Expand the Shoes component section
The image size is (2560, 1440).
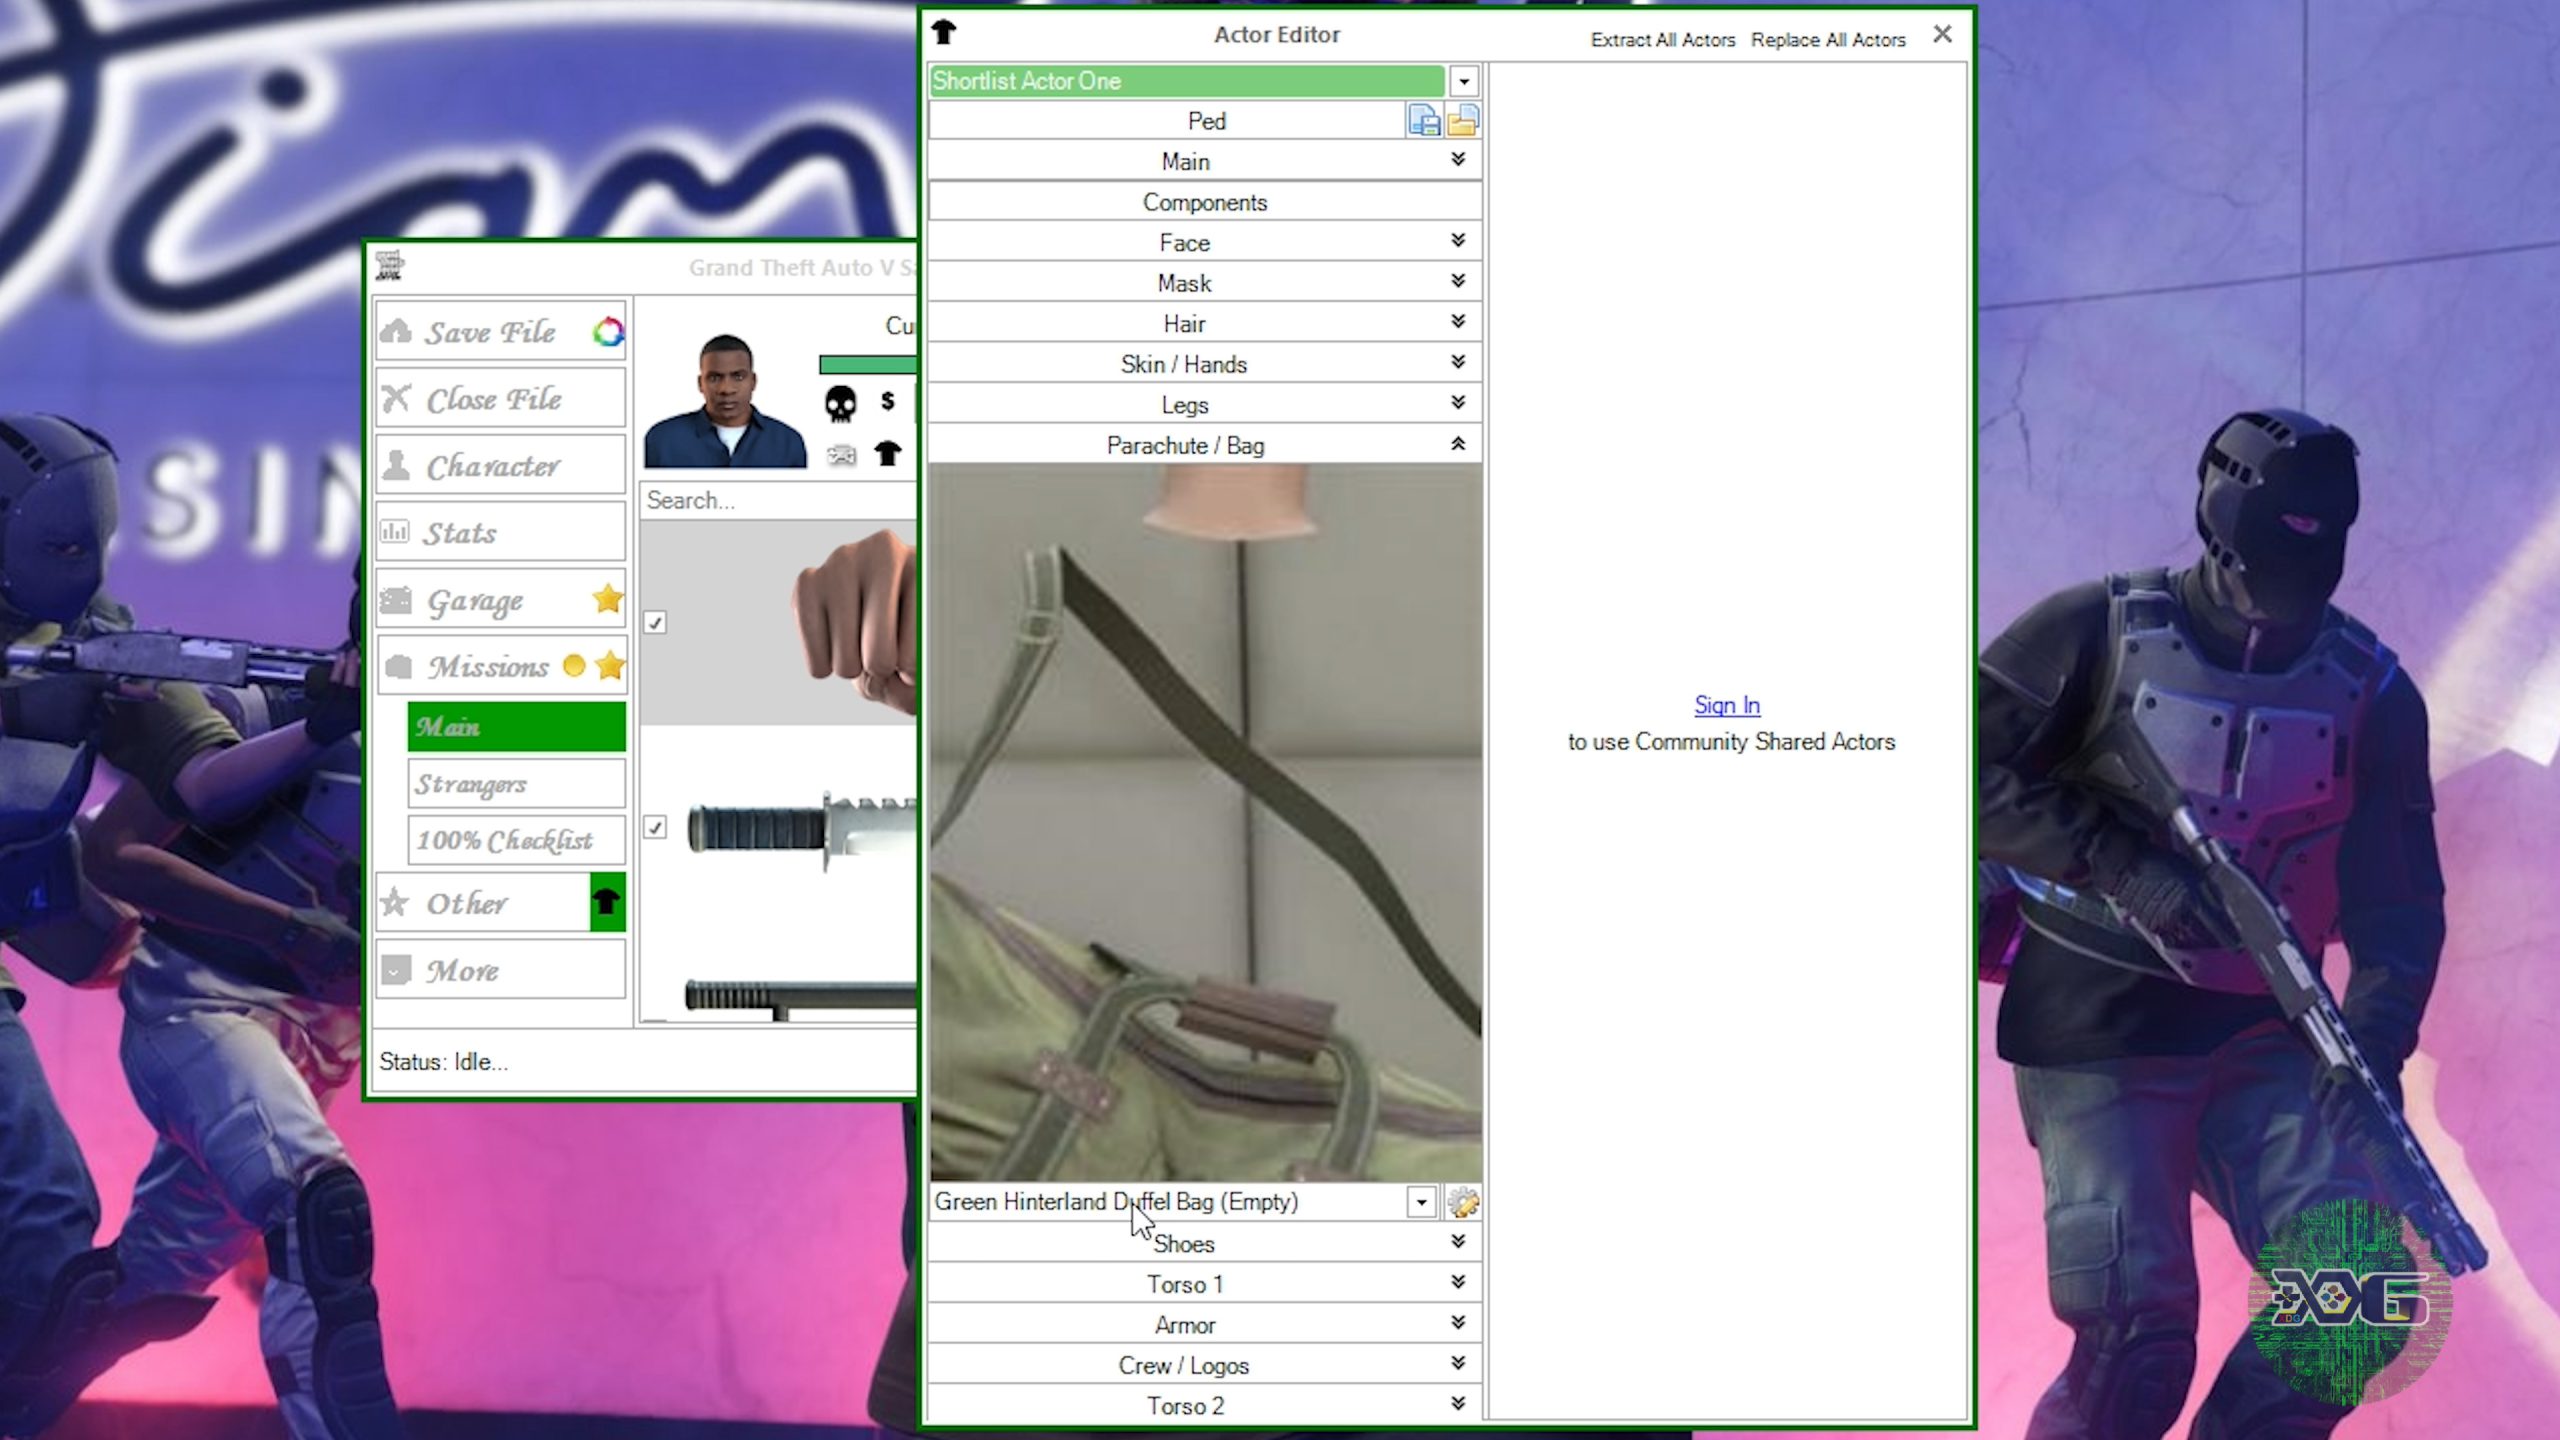[x=1456, y=1243]
